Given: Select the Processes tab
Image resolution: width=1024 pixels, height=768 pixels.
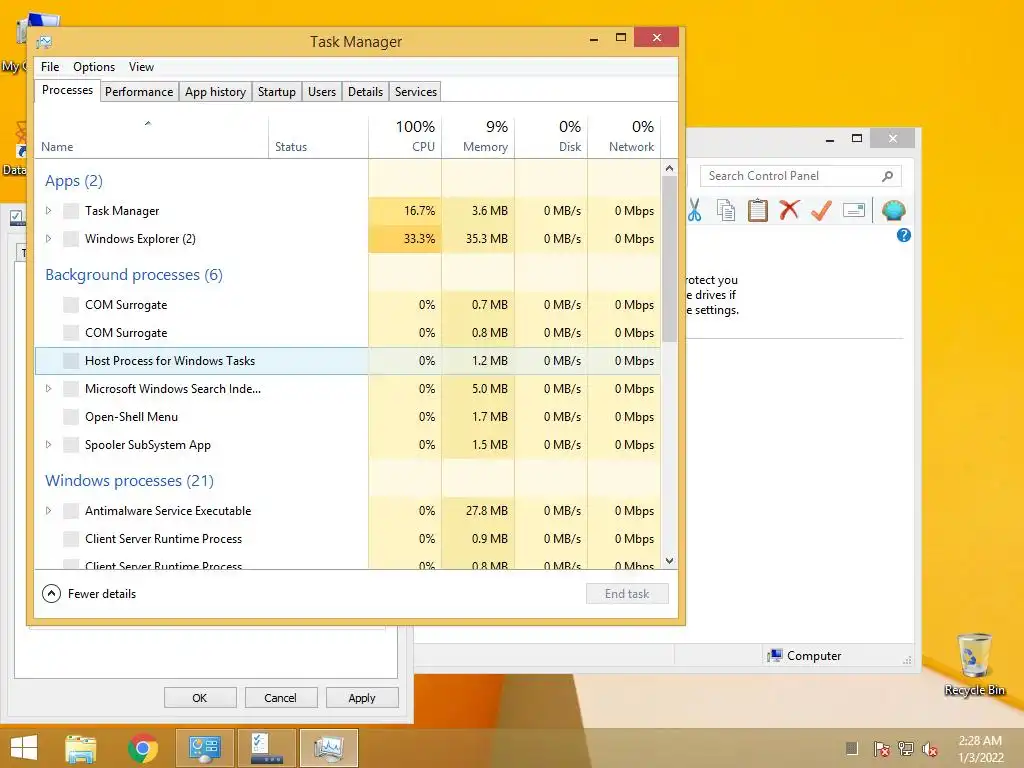Looking at the screenshot, I should 67,90.
